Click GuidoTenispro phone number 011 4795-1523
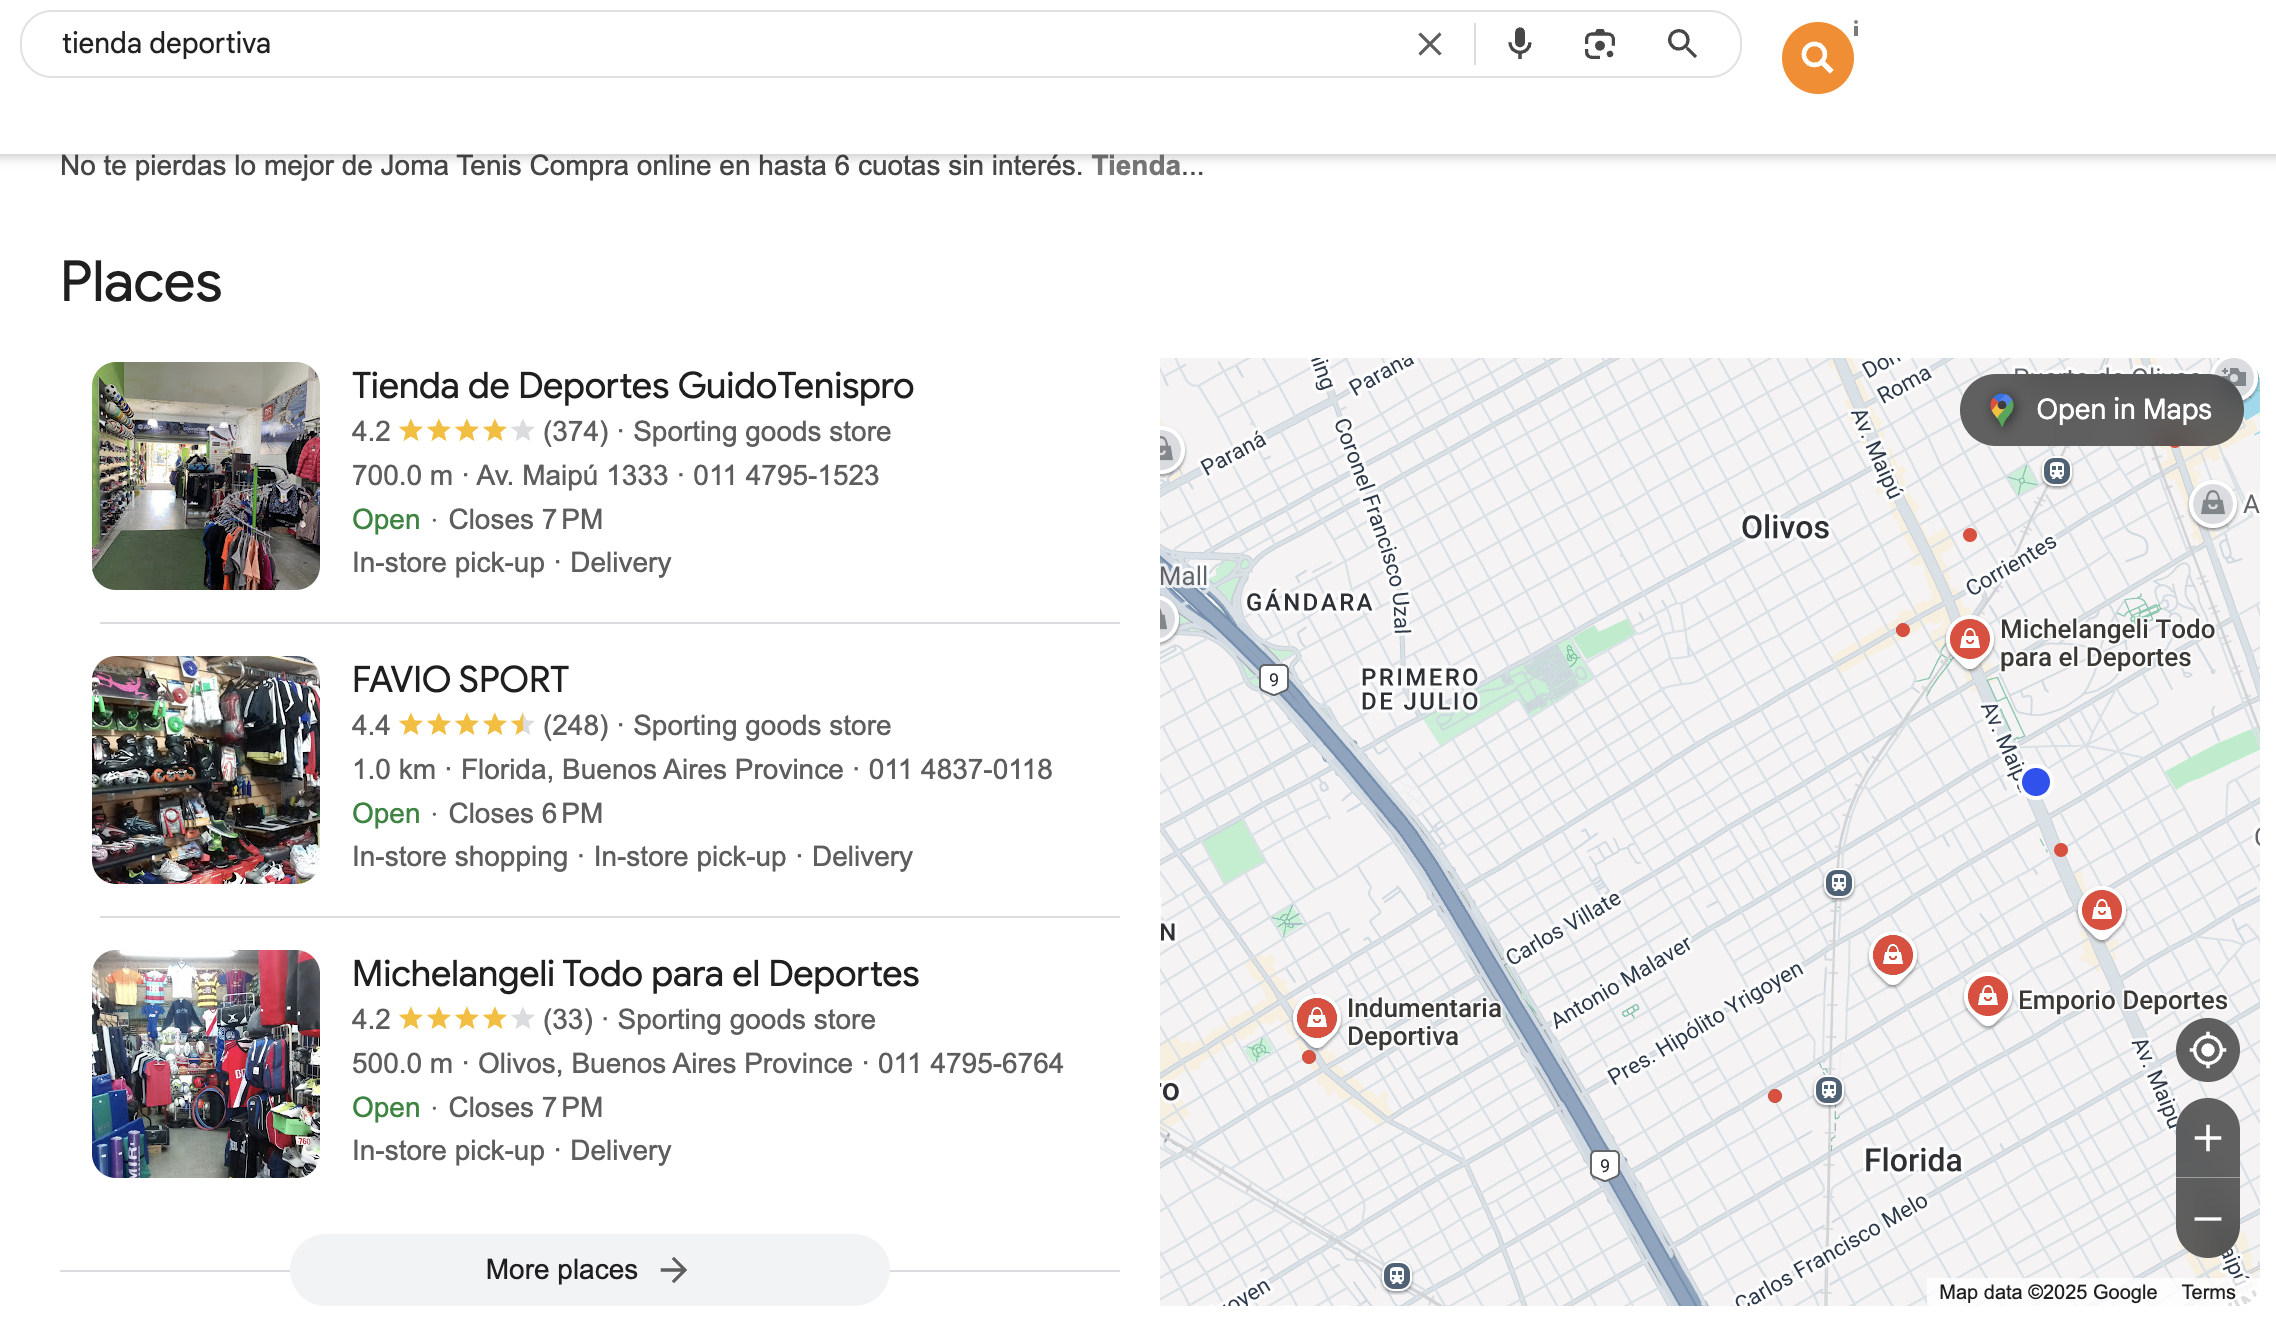The height and width of the screenshot is (1336, 2276). click(786, 476)
